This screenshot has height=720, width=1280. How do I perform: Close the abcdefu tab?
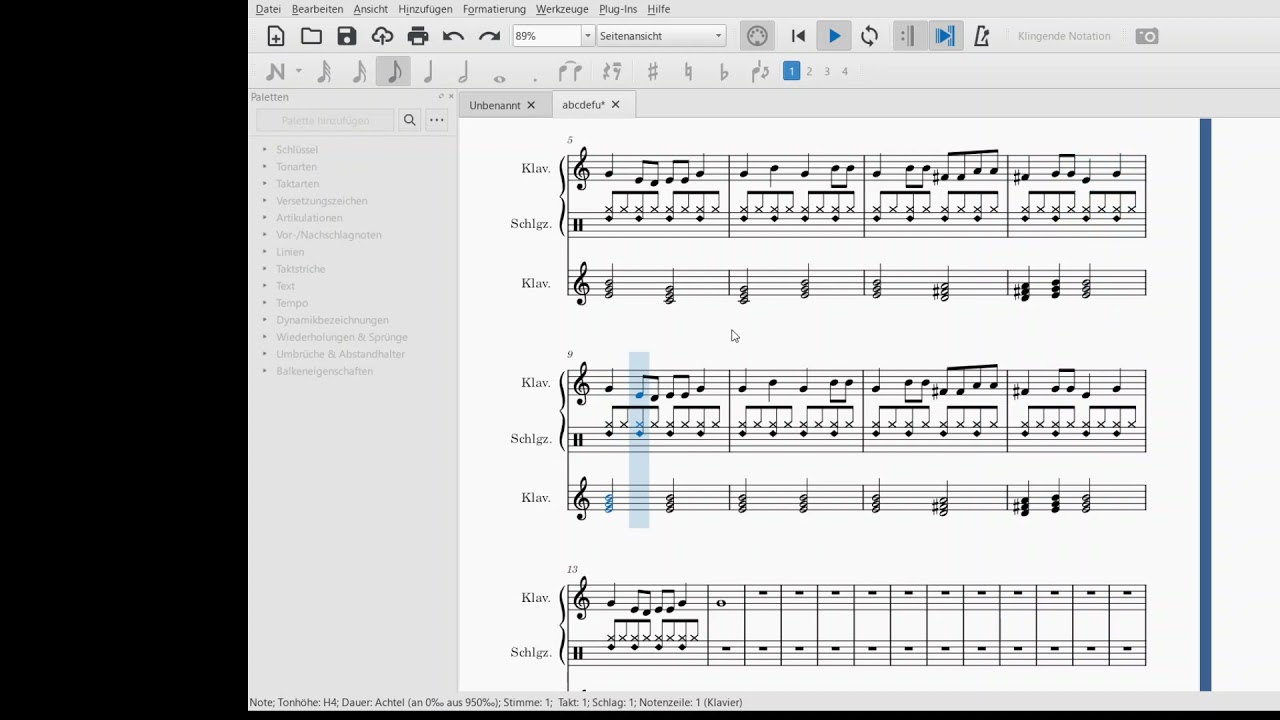coord(615,104)
